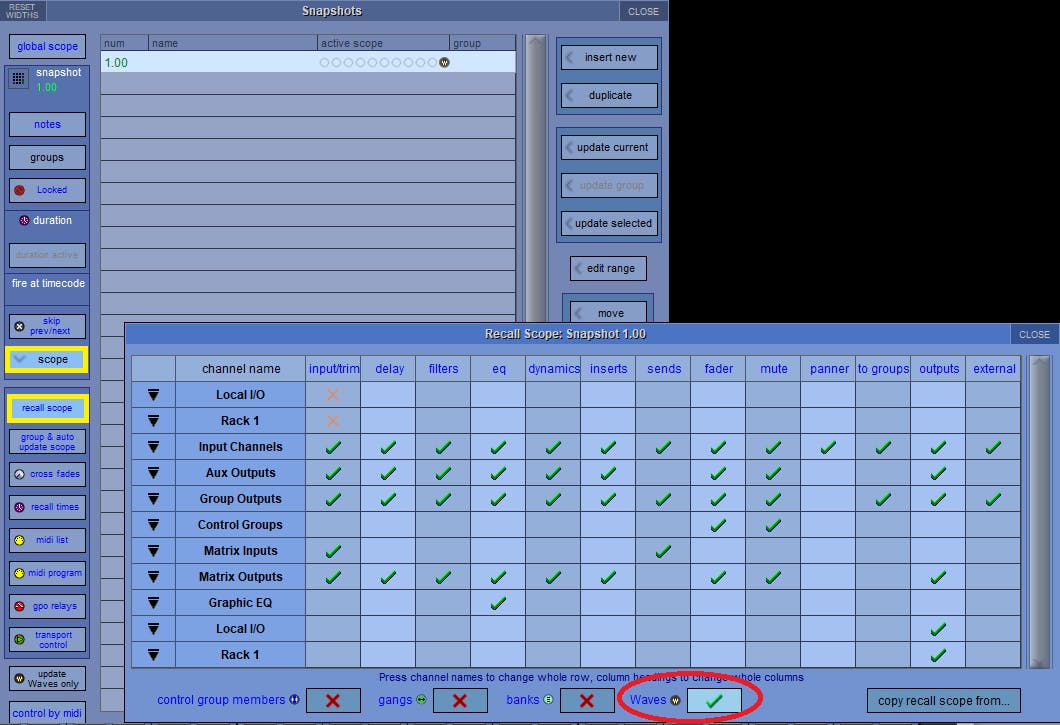Disable the Waves recall scope checkmark
1060x725 pixels.
click(x=714, y=700)
